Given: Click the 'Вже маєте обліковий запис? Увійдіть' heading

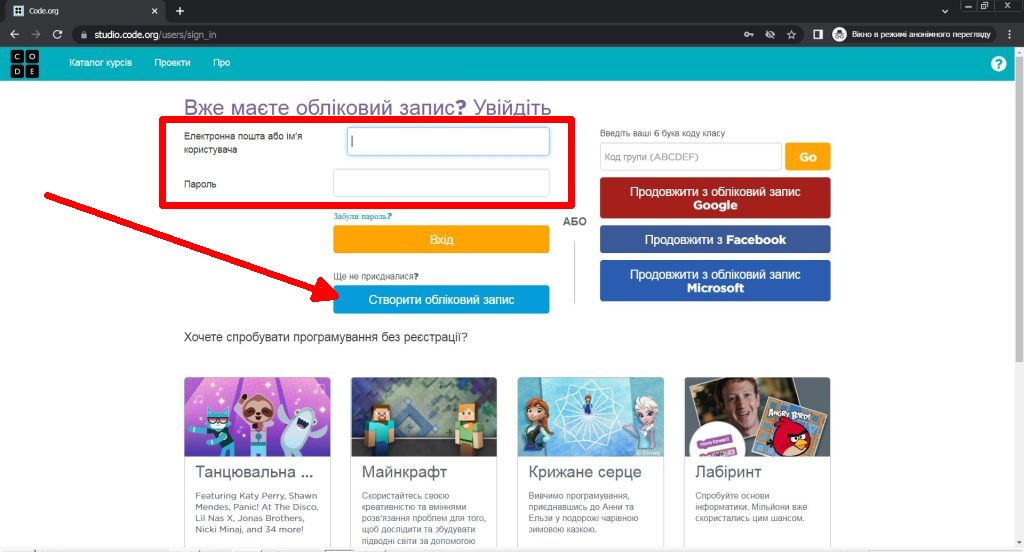Looking at the screenshot, I should click(368, 107).
